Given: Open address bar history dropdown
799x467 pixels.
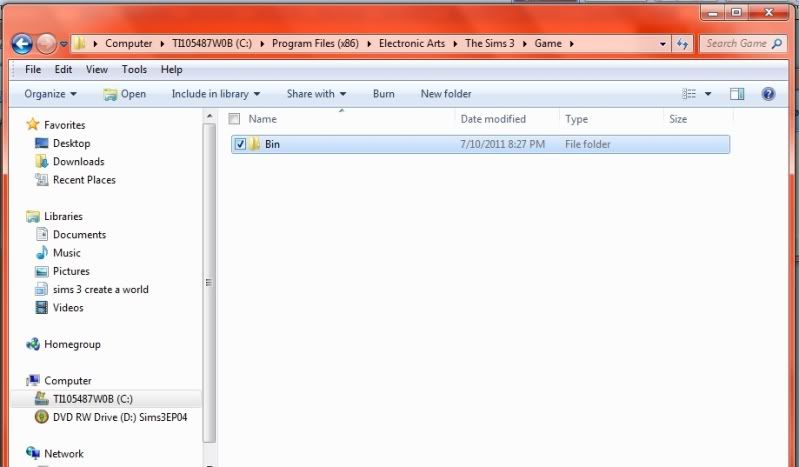Looking at the screenshot, I should coord(662,44).
